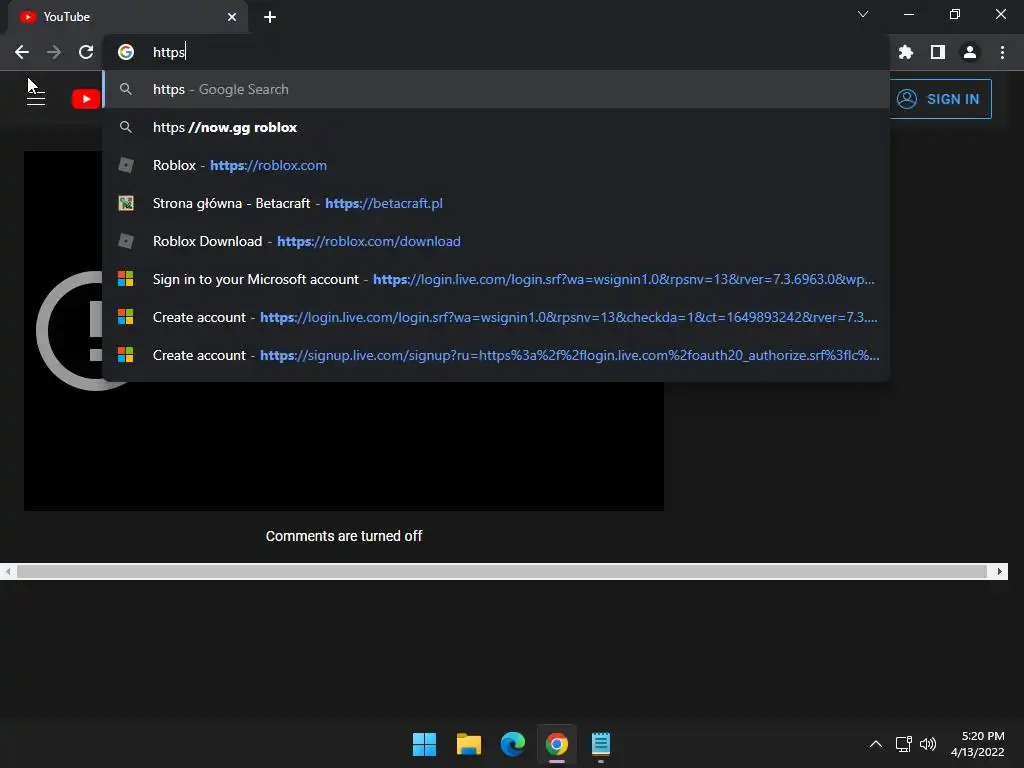The image size is (1024, 768).
Task: Show hidden tray icons chevron
Action: (876, 744)
